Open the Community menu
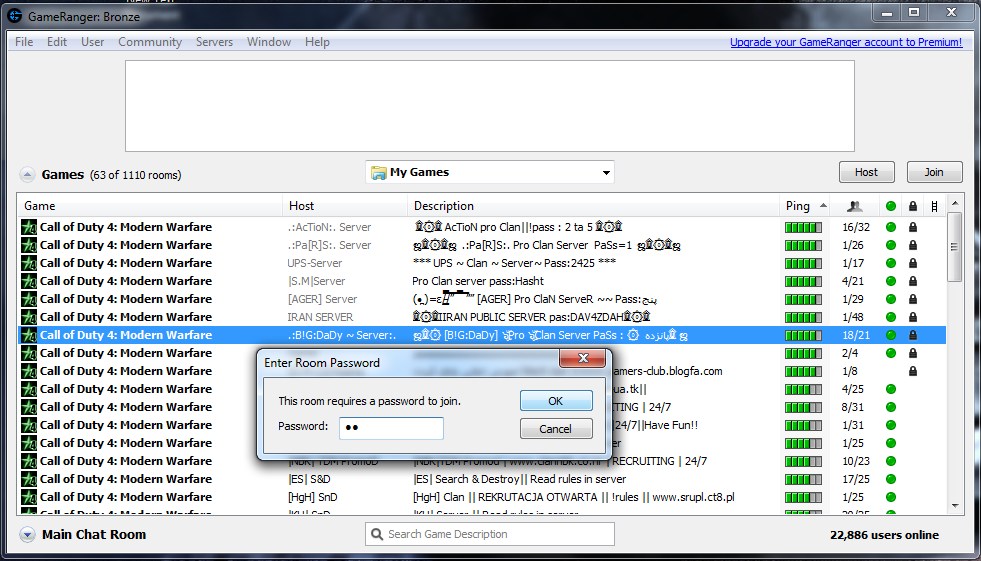Image resolution: width=981 pixels, height=561 pixels. [x=150, y=42]
